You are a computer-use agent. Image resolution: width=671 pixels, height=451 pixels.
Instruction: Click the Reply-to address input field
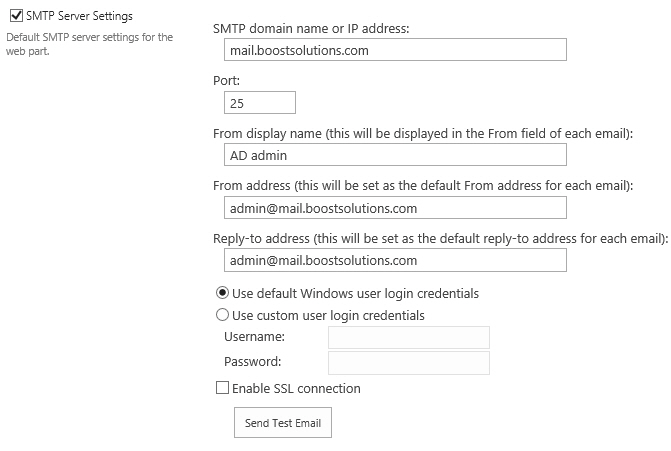(395, 260)
